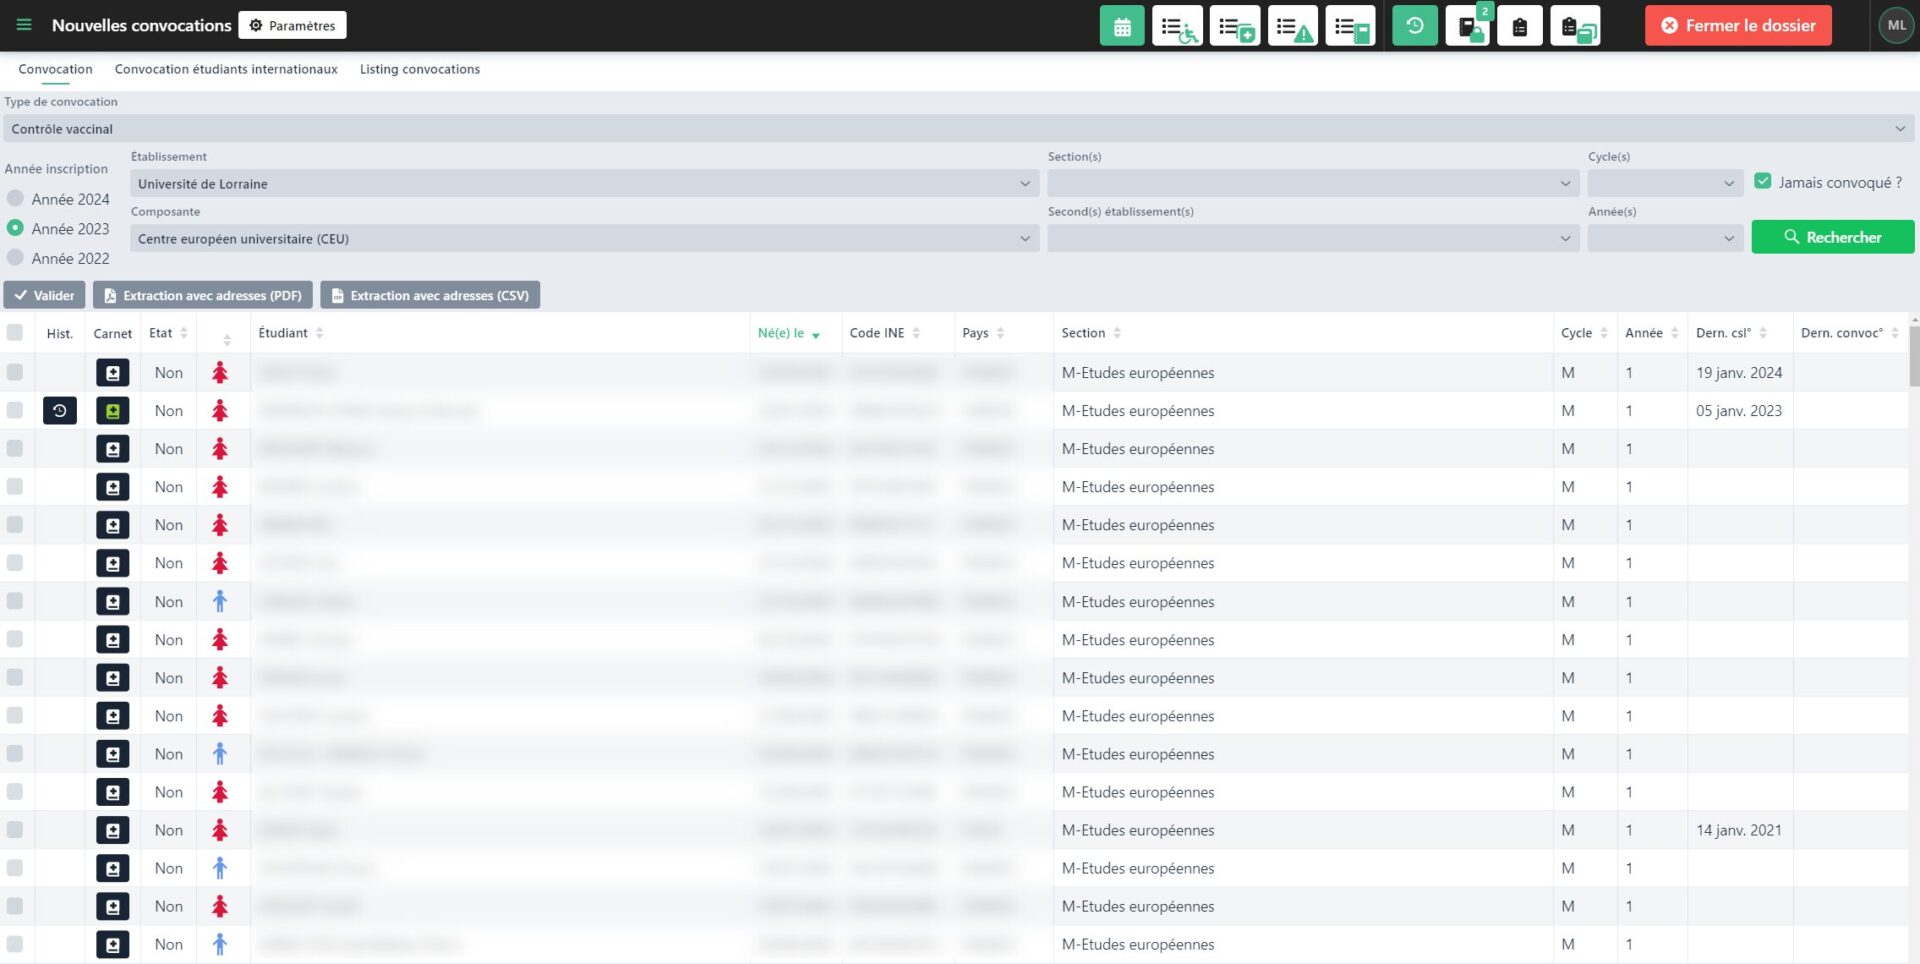
Task: Open history icon in second student row
Action: coord(60,411)
